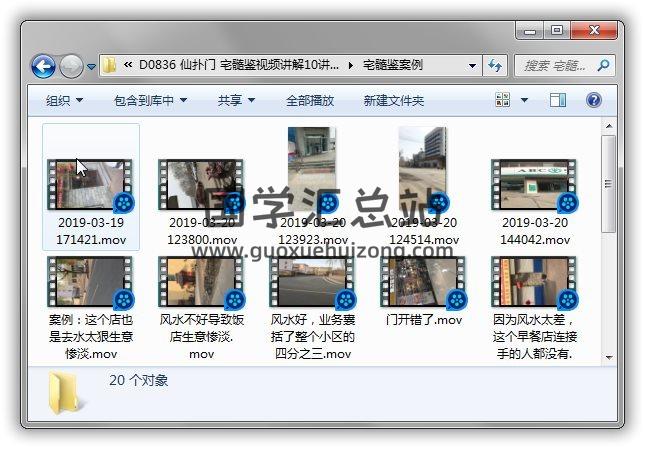This screenshot has height=449, width=645.
Task: Click the Forward navigation arrow button
Action: pos(71,66)
